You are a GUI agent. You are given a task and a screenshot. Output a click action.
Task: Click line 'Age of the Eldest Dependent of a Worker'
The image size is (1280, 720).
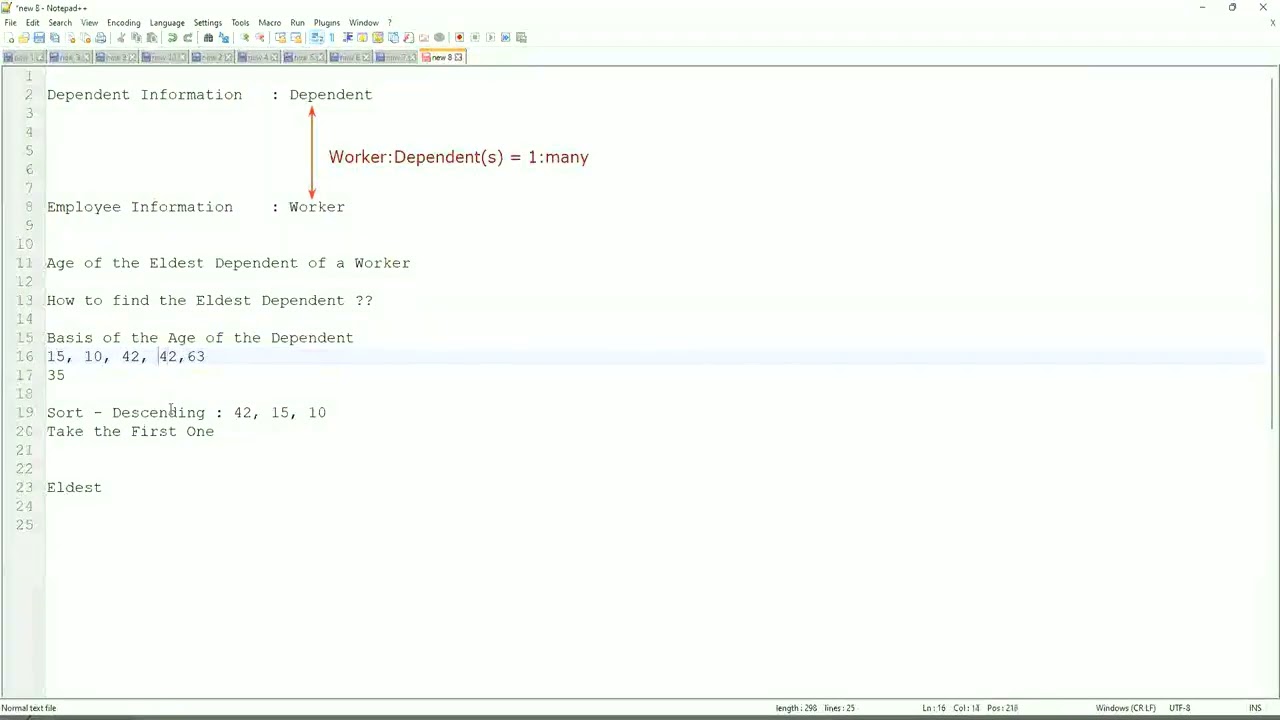pos(228,263)
